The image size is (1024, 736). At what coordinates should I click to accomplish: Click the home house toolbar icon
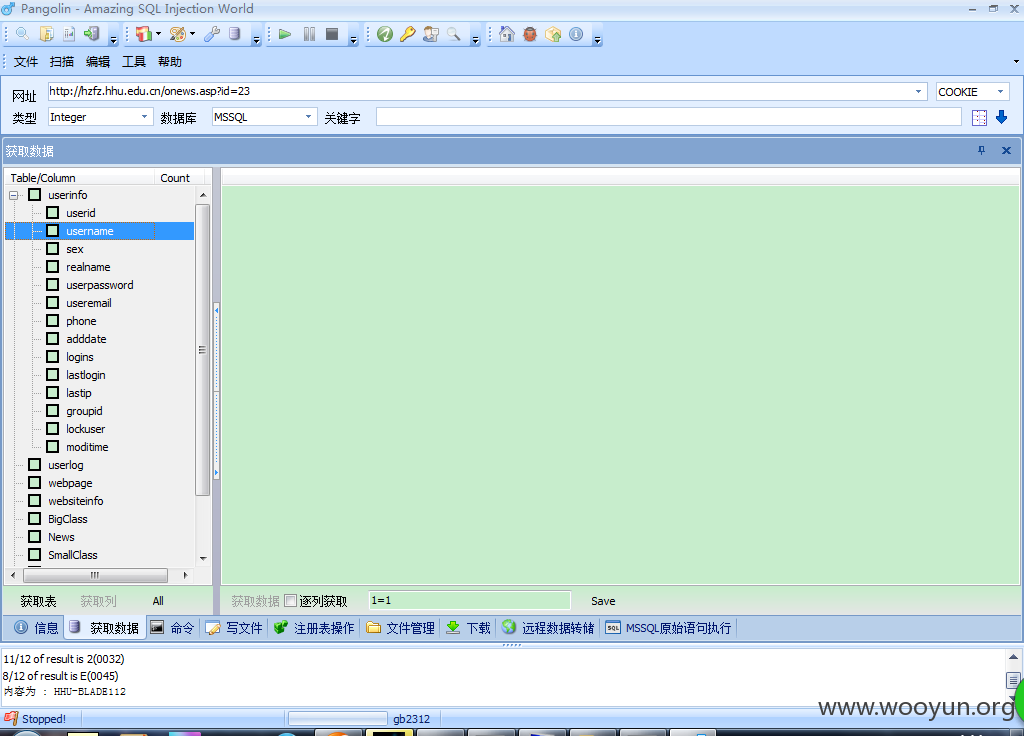pos(507,34)
